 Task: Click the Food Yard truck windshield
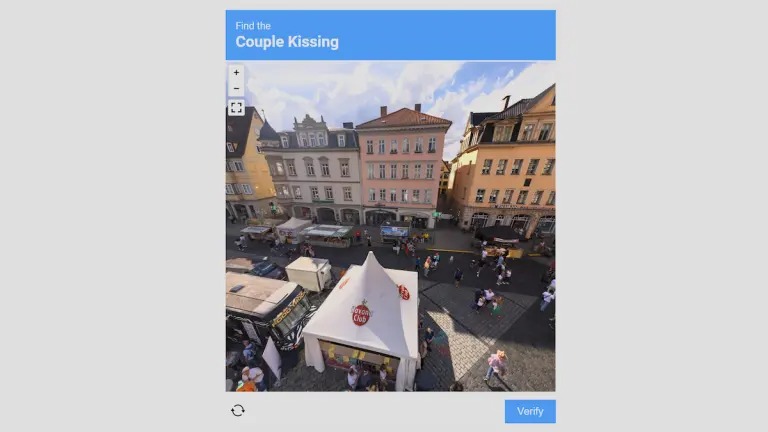pyautogui.click(x=292, y=316)
